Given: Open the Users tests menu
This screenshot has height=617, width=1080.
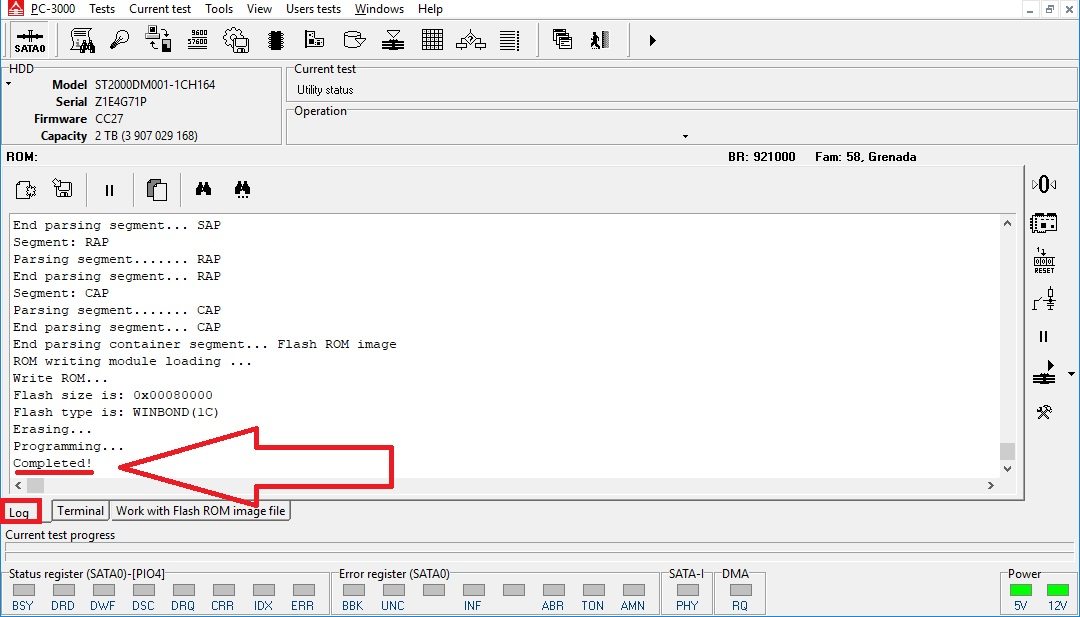Looking at the screenshot, I should 313,9.
